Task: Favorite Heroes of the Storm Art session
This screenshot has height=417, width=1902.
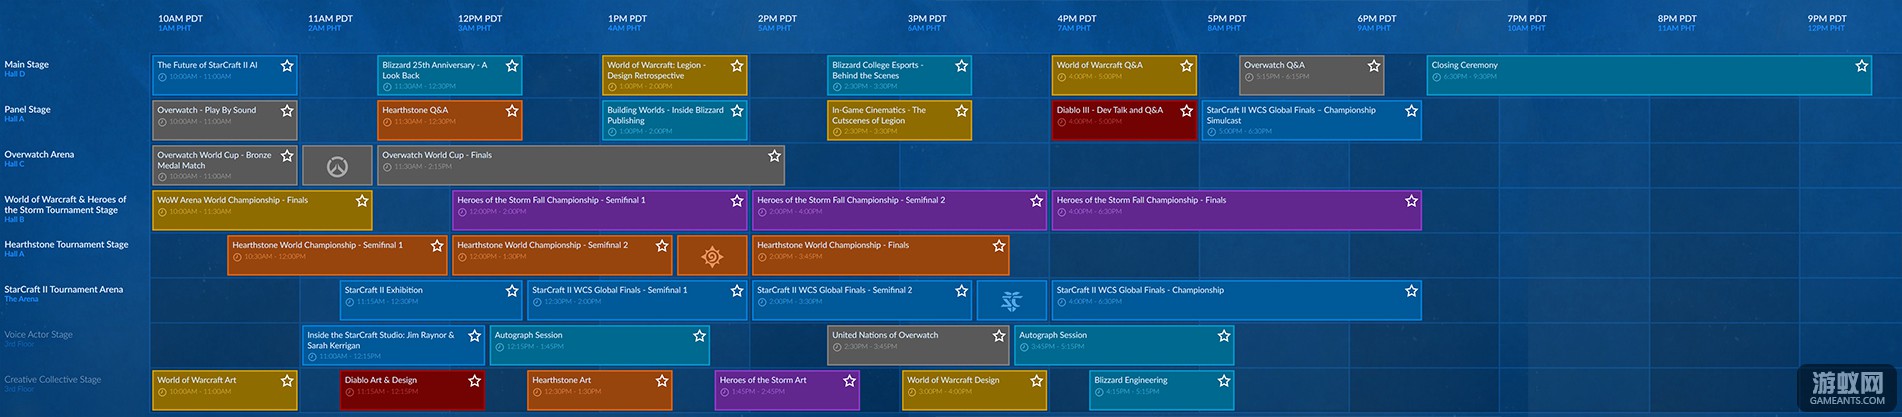Action: tap(849, 381)
